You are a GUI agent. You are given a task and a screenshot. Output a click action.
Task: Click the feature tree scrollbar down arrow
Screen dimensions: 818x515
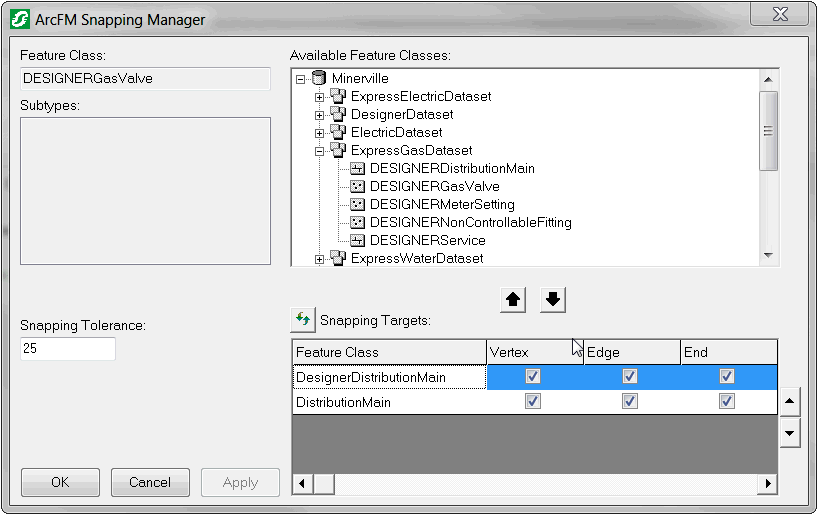tap(768, 255)
